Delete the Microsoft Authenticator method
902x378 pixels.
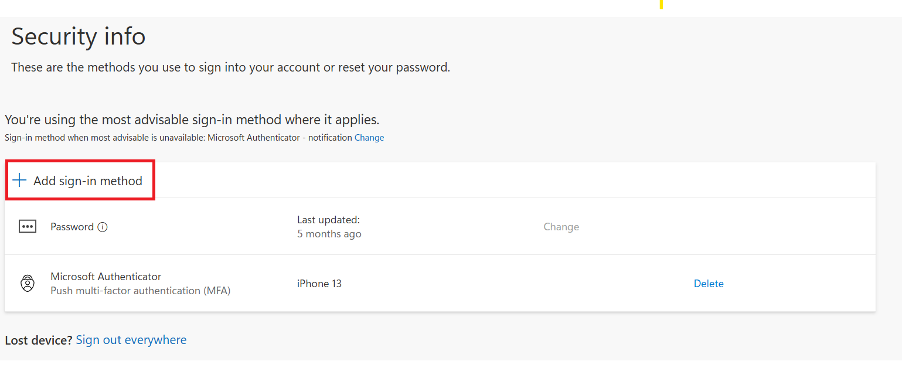click(708, 284)
